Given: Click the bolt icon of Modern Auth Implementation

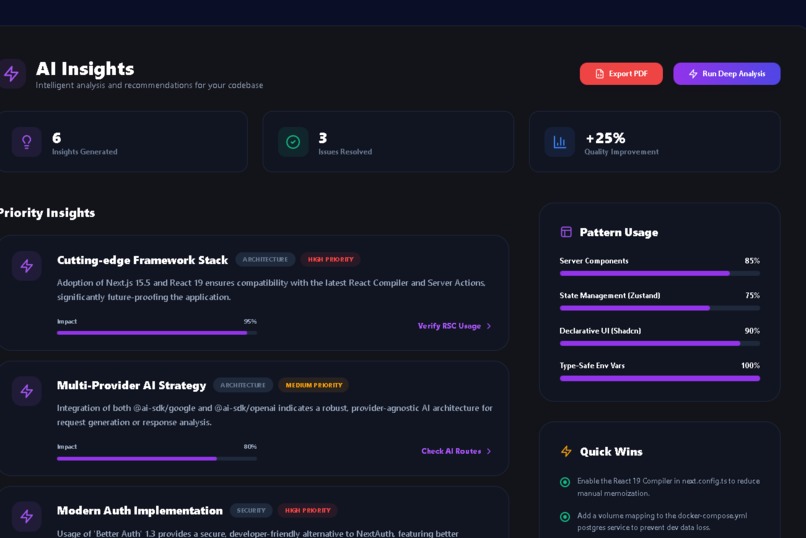Looking at the screenshot, I should [x=27, y=517].
